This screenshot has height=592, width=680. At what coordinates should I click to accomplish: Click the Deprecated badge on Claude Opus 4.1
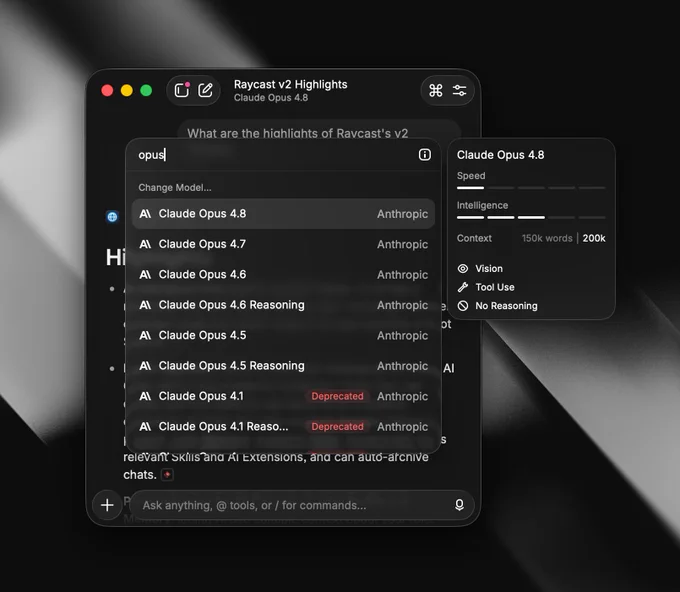(x=337, y=396)
